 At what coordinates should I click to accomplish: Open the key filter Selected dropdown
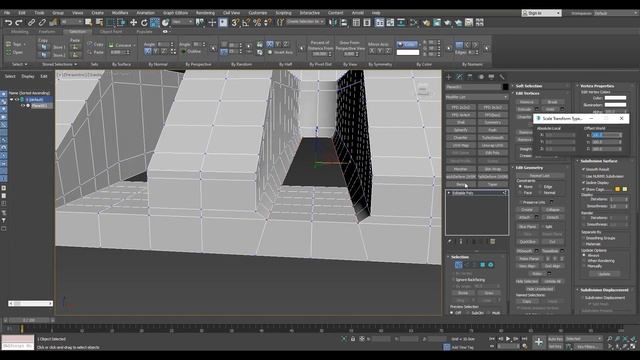tap(583, 339)
